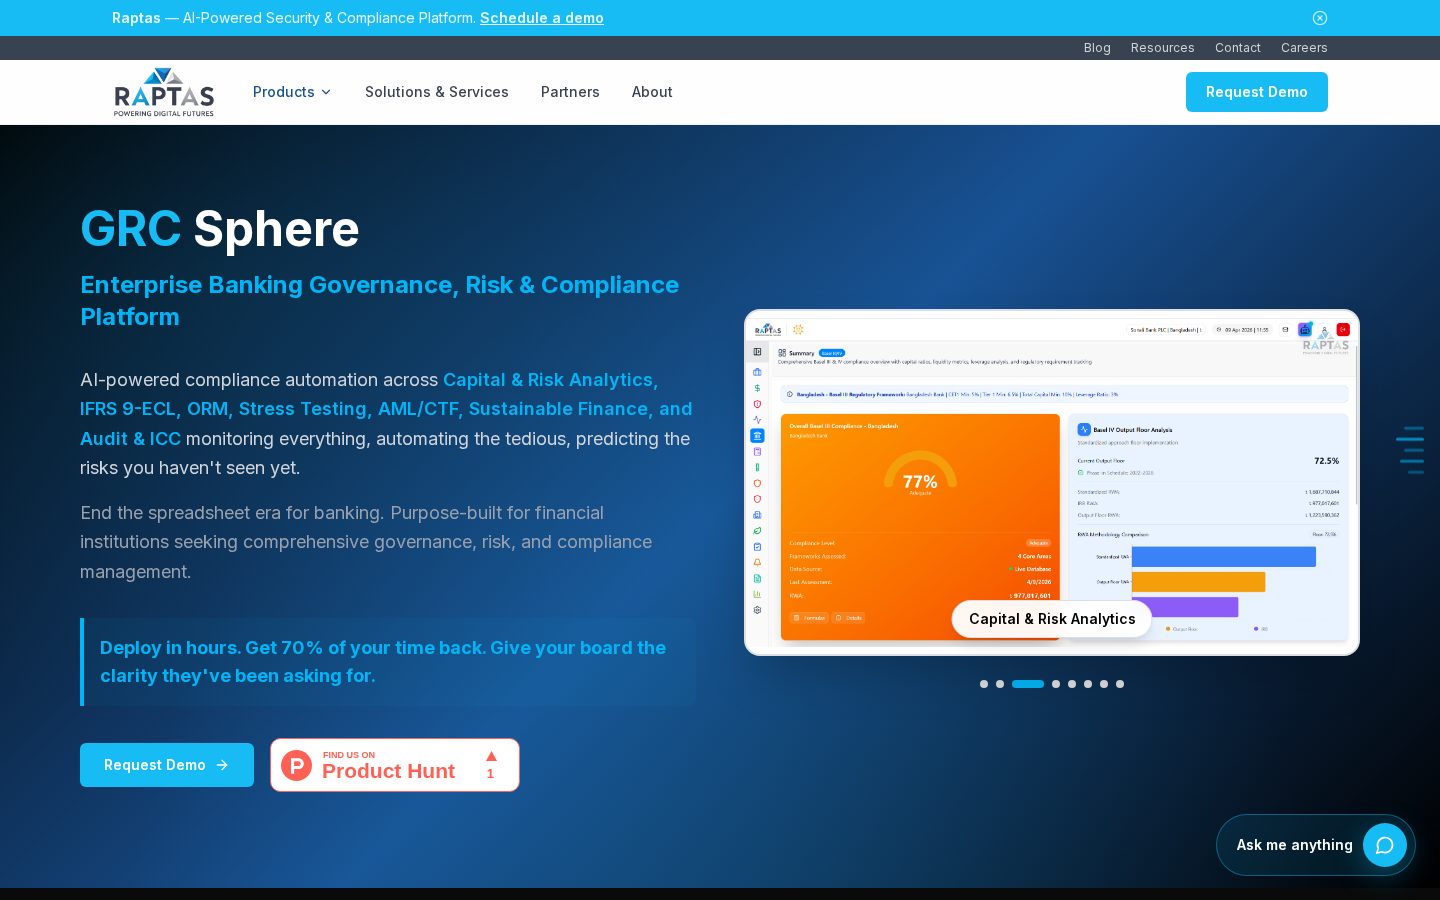1440x900 pixels.
Task: Click the '72.5%' output floor value
Action: pyautogui.click(x=1326, y=461)
